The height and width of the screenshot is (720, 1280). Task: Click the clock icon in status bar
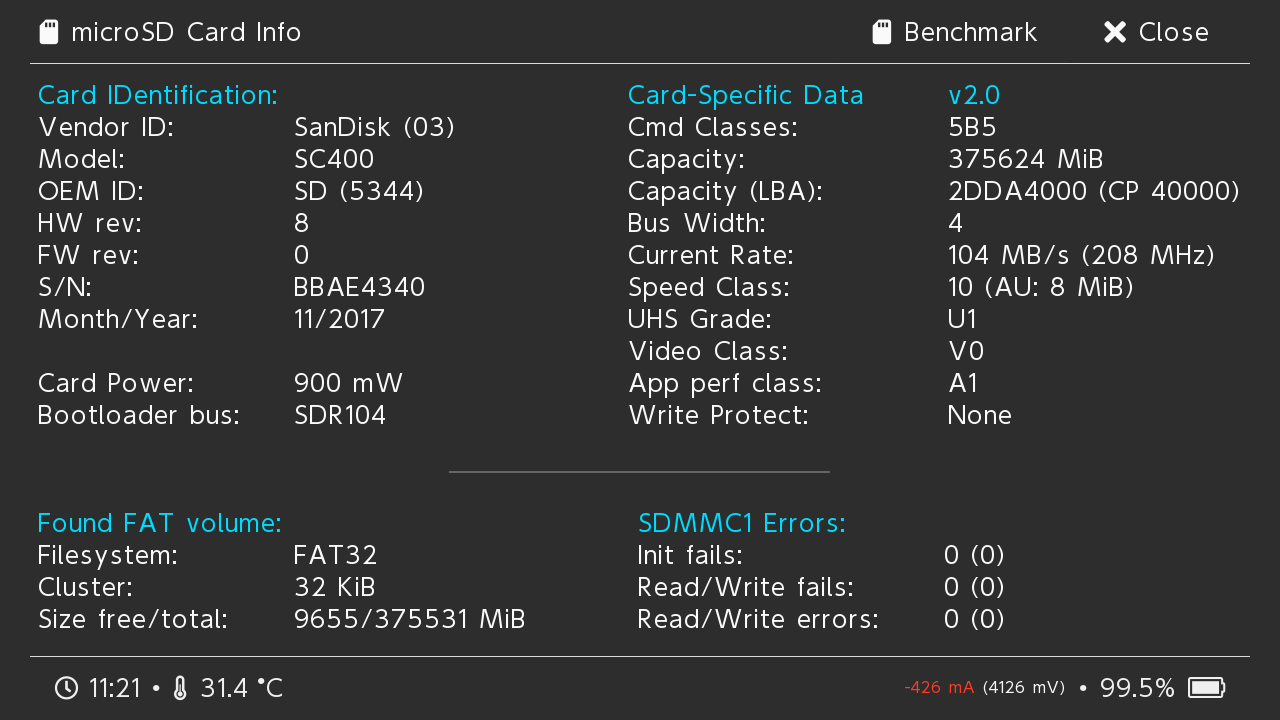click(66, 688)
